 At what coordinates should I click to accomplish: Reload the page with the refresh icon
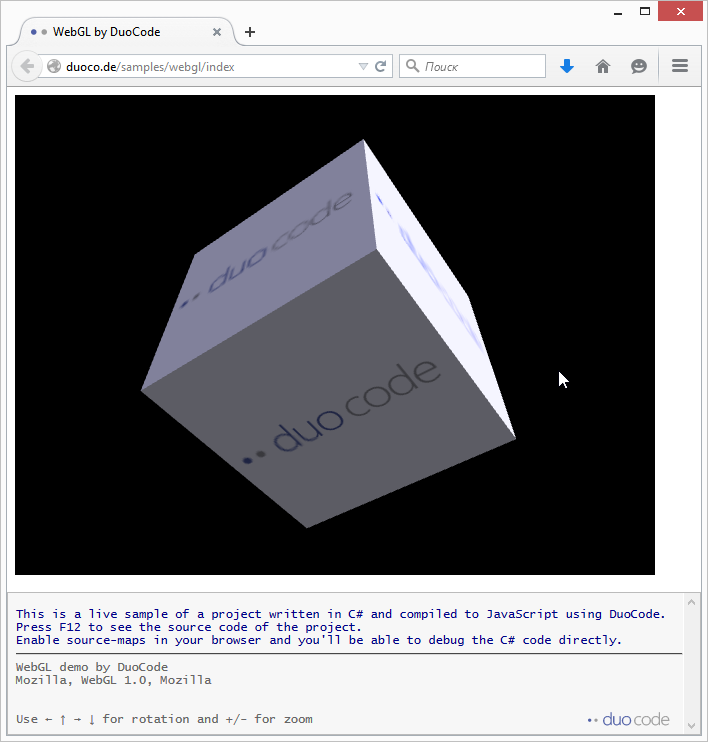pos(381,66)
